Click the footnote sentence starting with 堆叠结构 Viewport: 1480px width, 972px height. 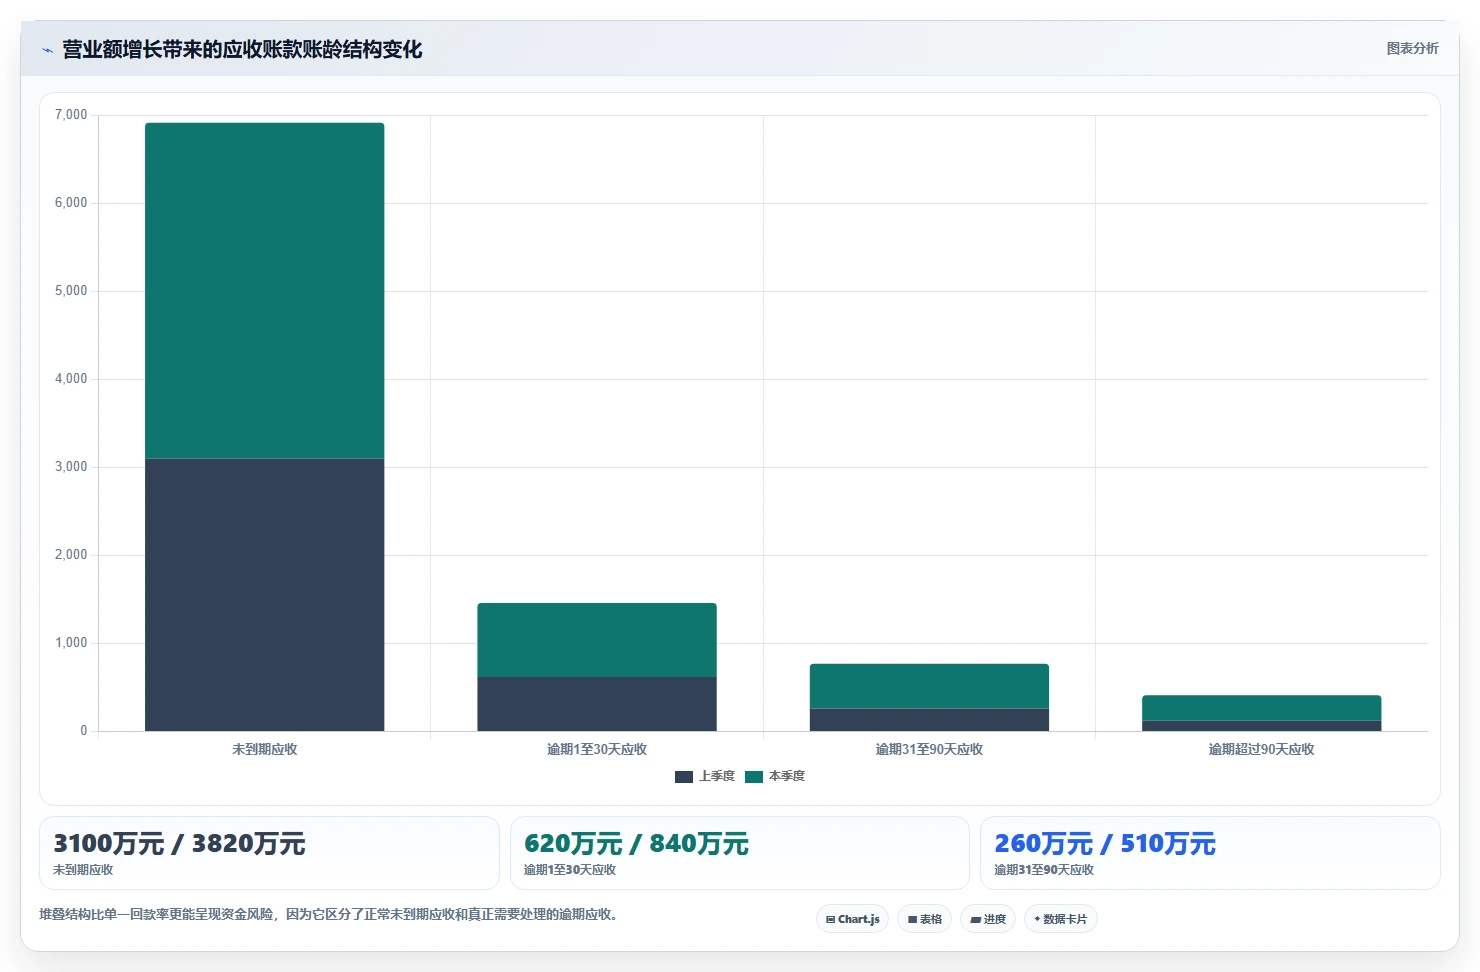point(328,914)
